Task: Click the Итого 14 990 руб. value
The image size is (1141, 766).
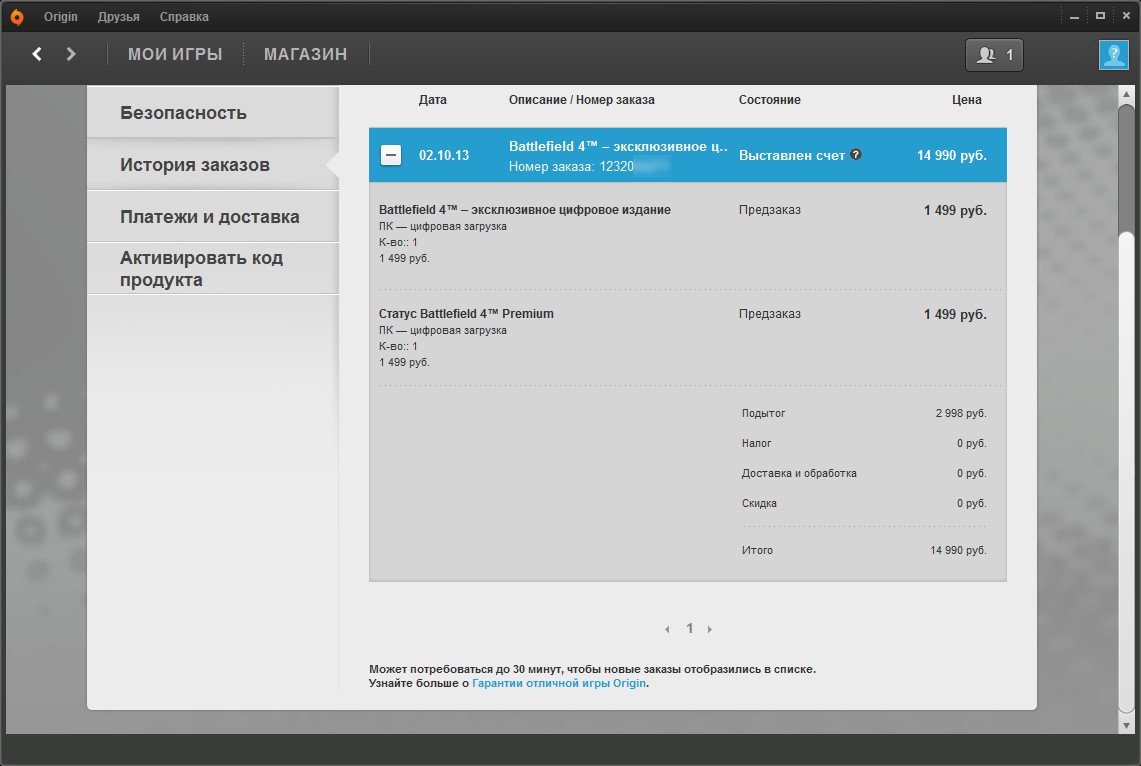Action: pos(958,550)
